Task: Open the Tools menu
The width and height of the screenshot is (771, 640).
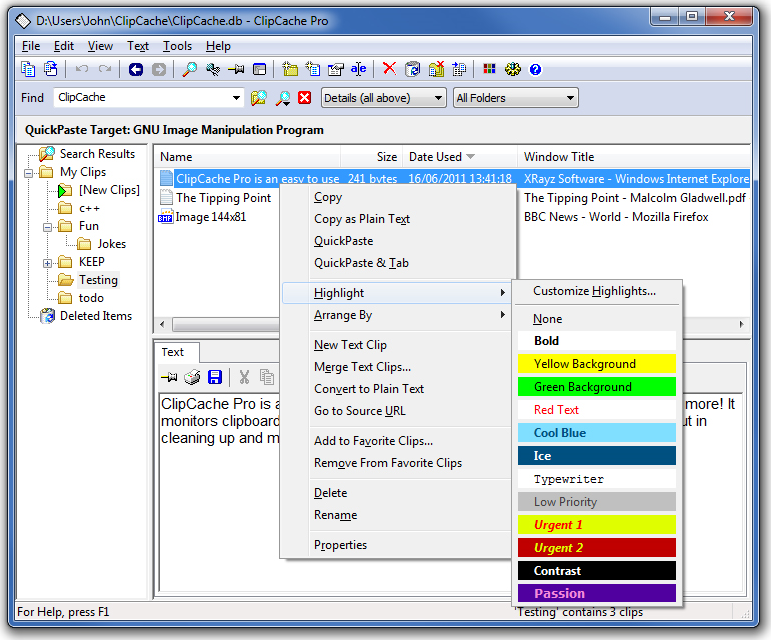Action: [x=178, y=46]
